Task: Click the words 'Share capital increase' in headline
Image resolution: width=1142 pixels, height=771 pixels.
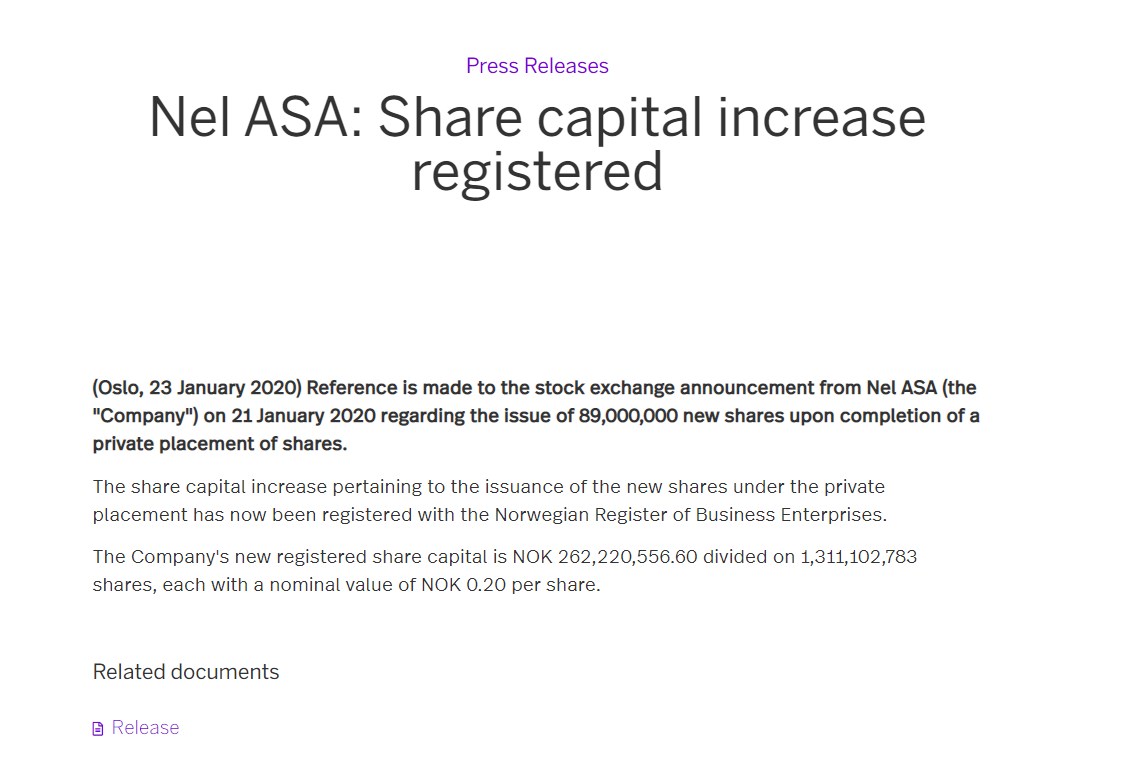Action: pos(652,118)
